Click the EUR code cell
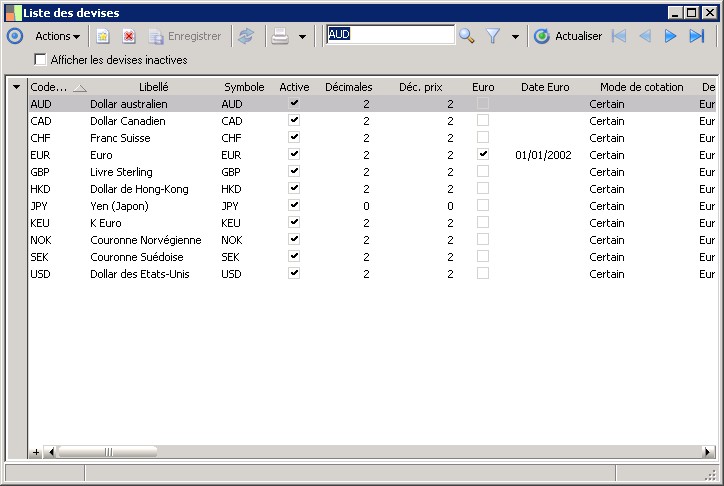 pyautogui.click(x=40, y=155)
